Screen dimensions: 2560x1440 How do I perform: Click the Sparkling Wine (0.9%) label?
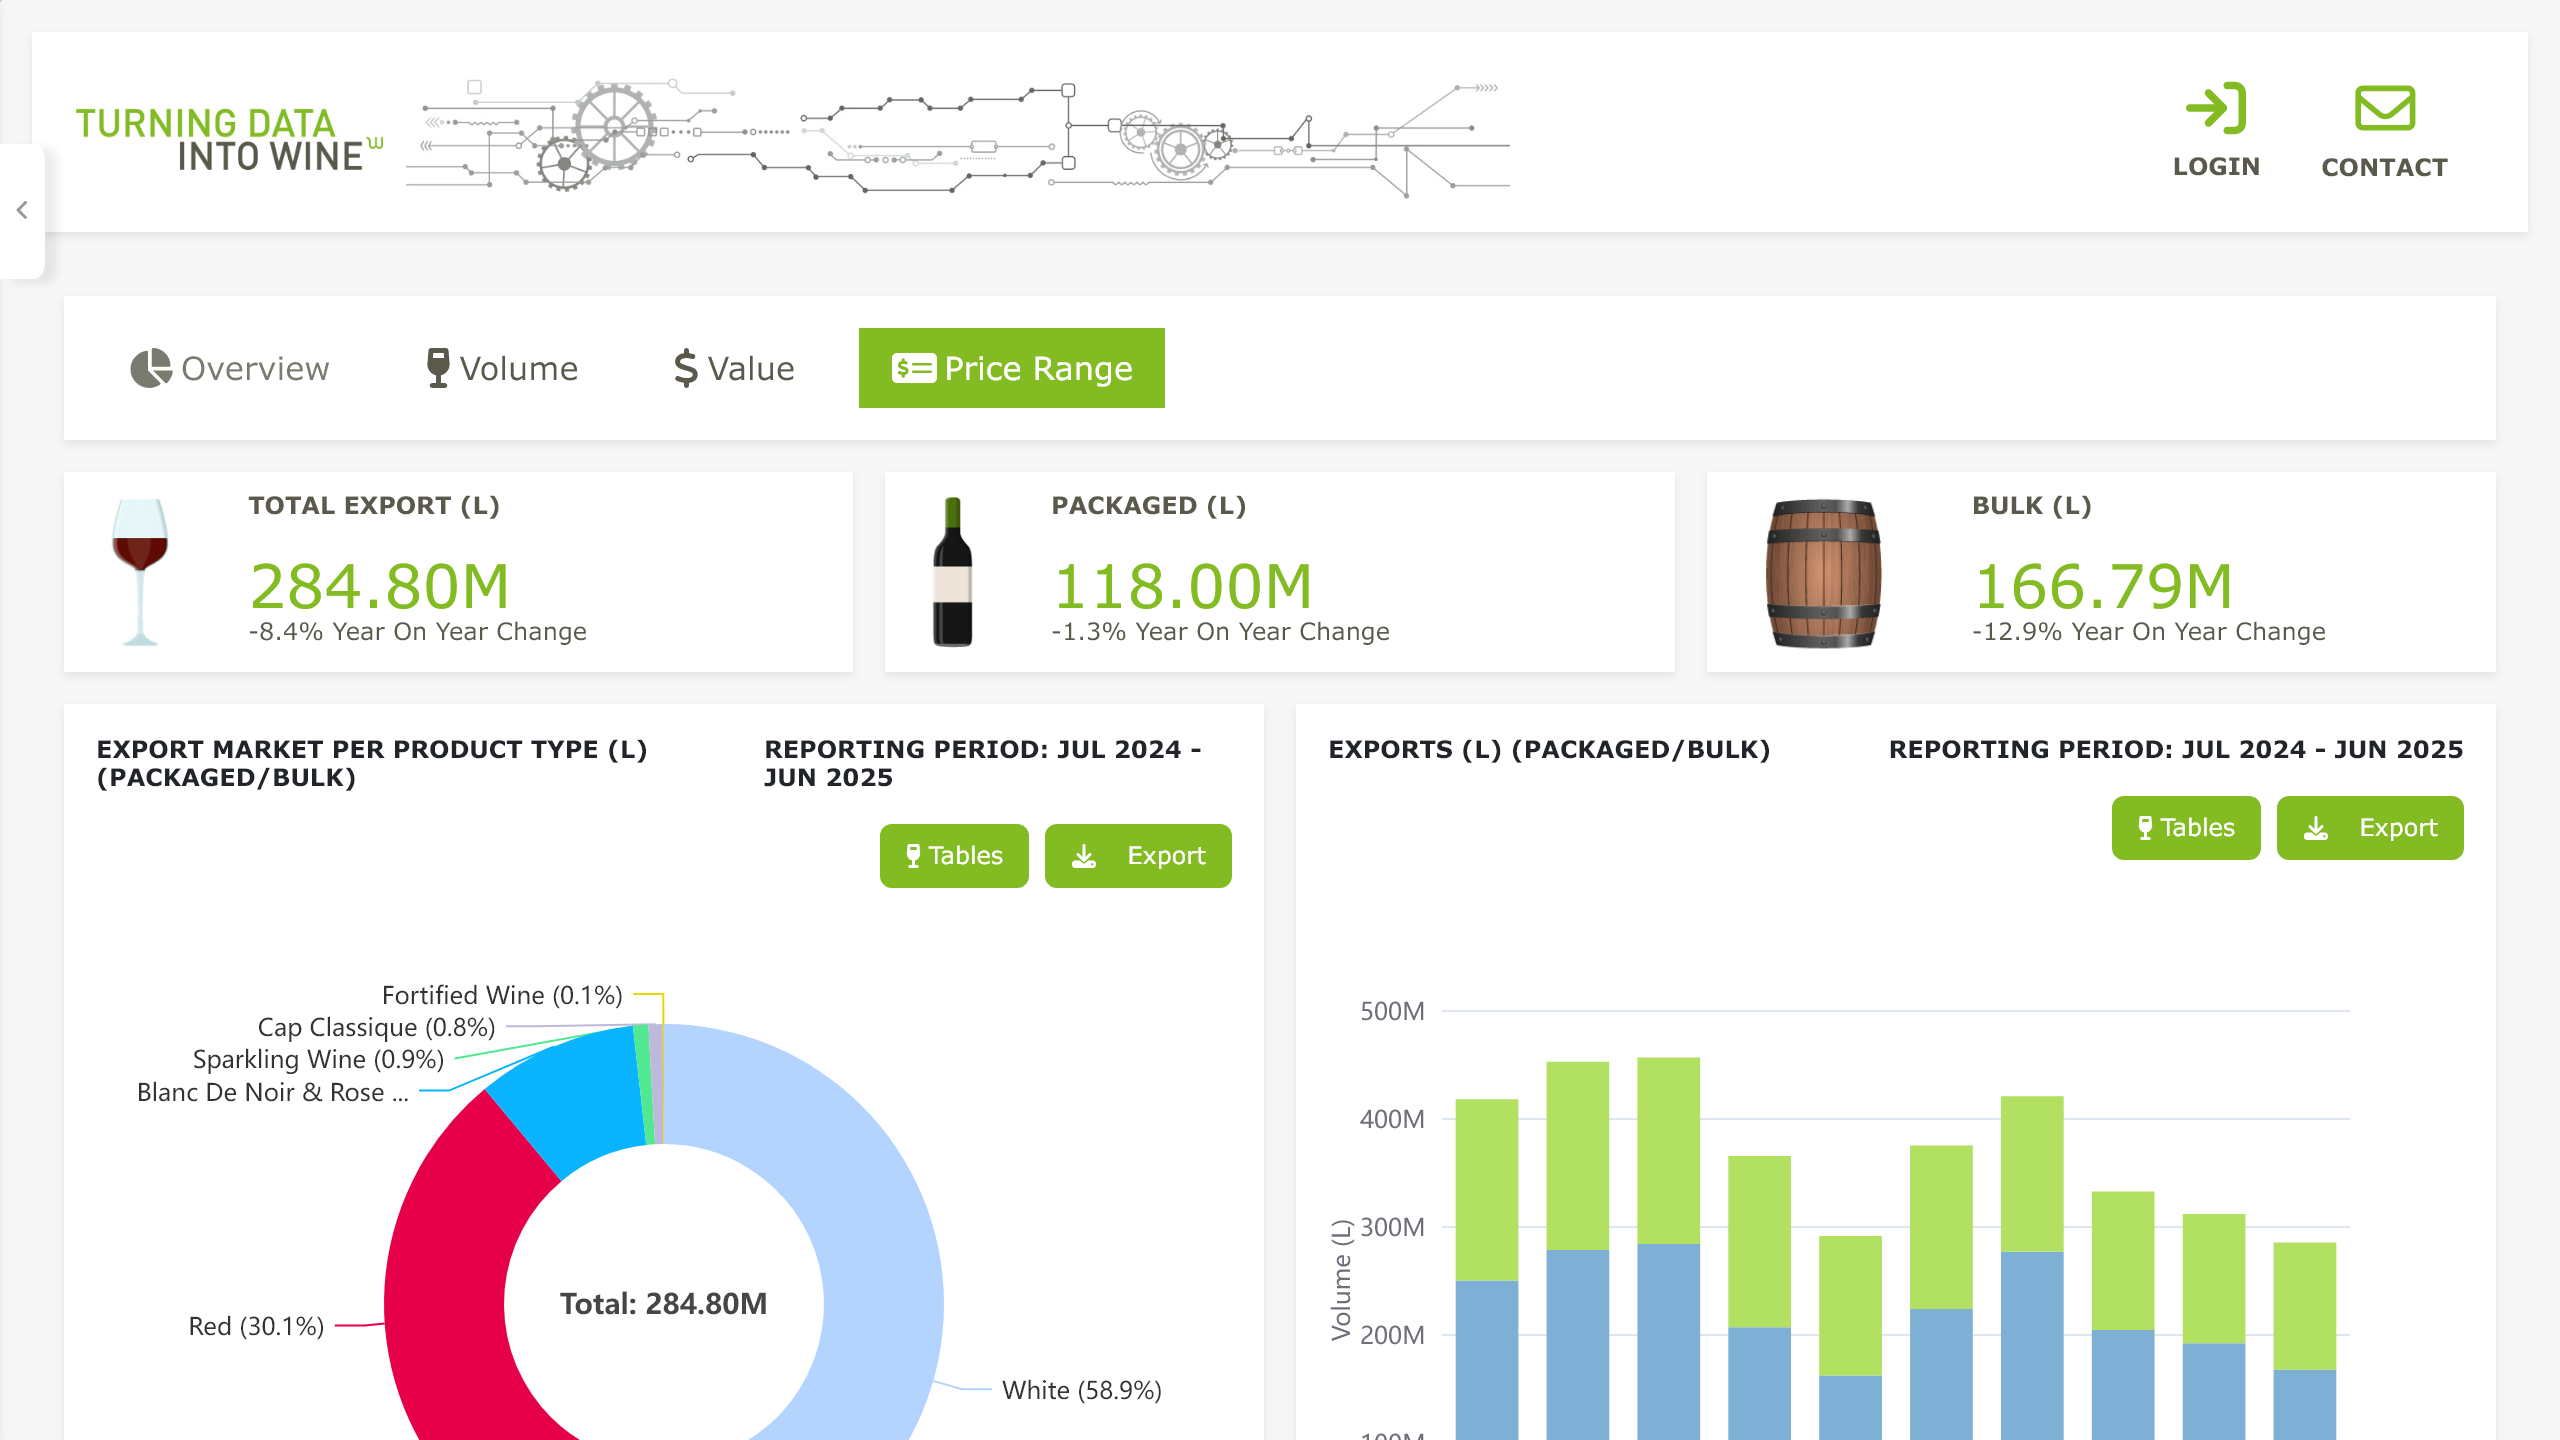pyautogui.click(x=318, y=1060)
